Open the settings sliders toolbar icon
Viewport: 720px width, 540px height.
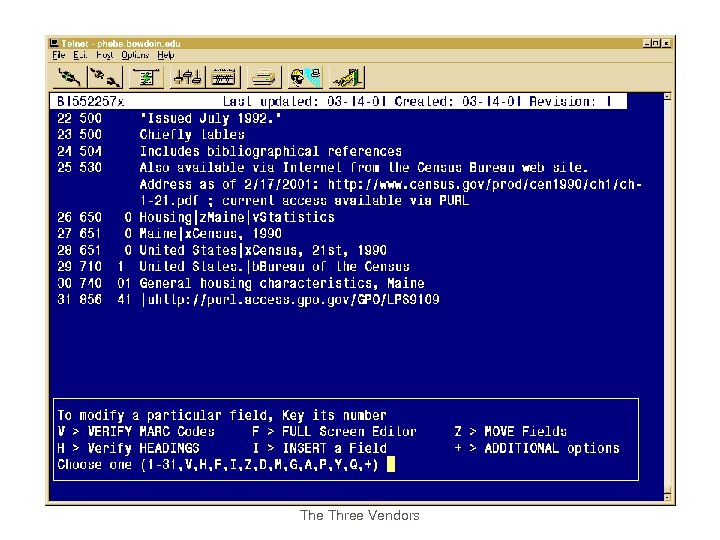tap(187, 77)
